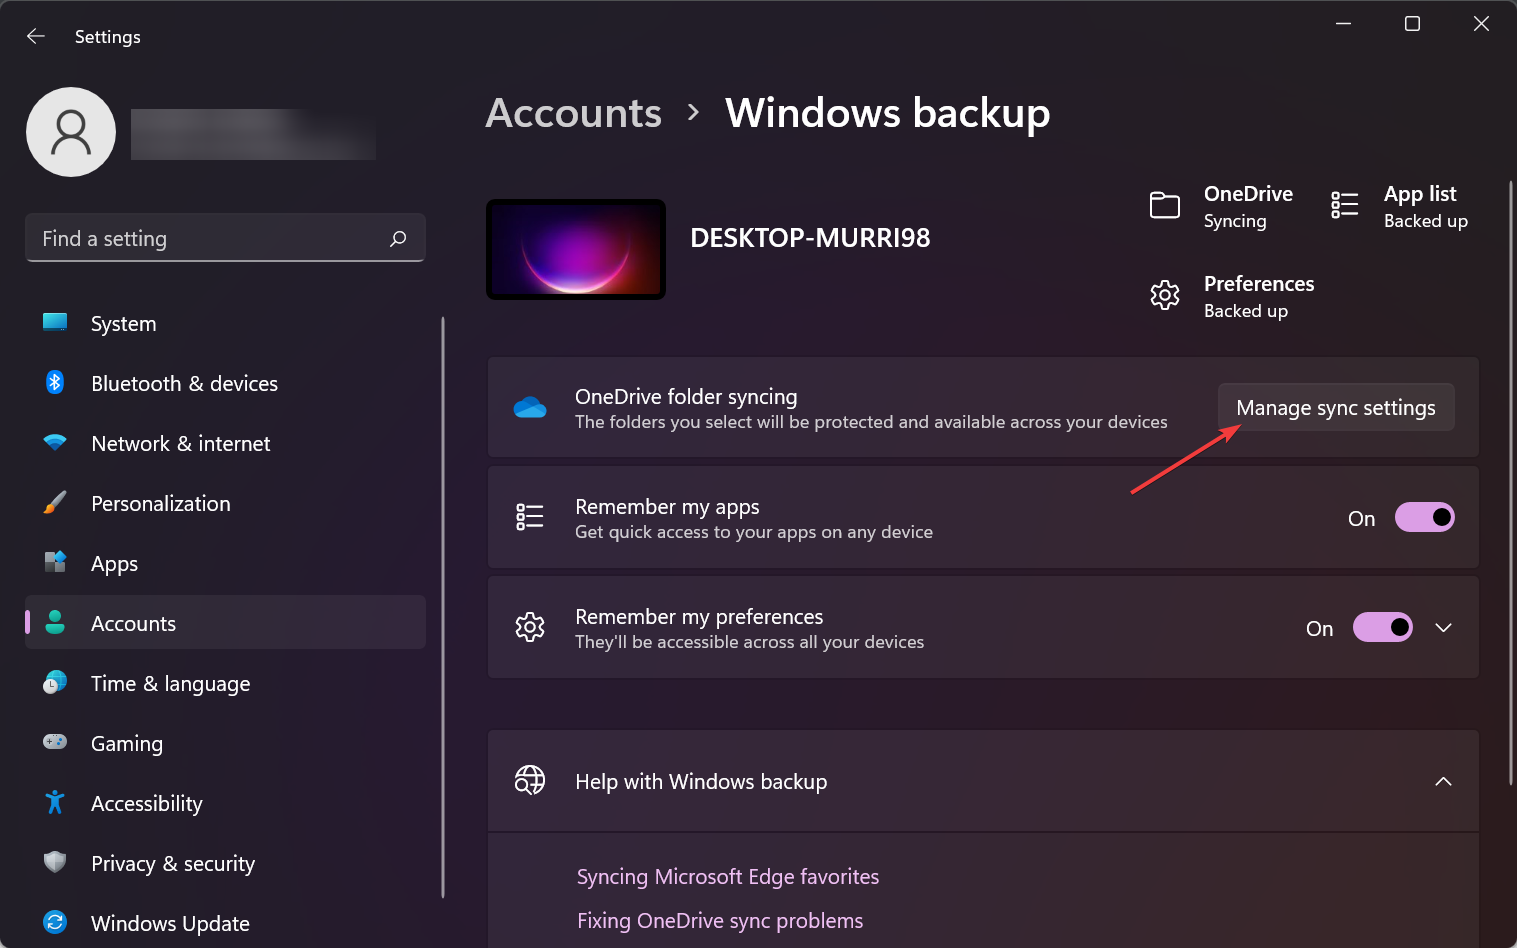1517x948 pixels.
Task: Click Manage sync settings
Action: point(1336,407)
